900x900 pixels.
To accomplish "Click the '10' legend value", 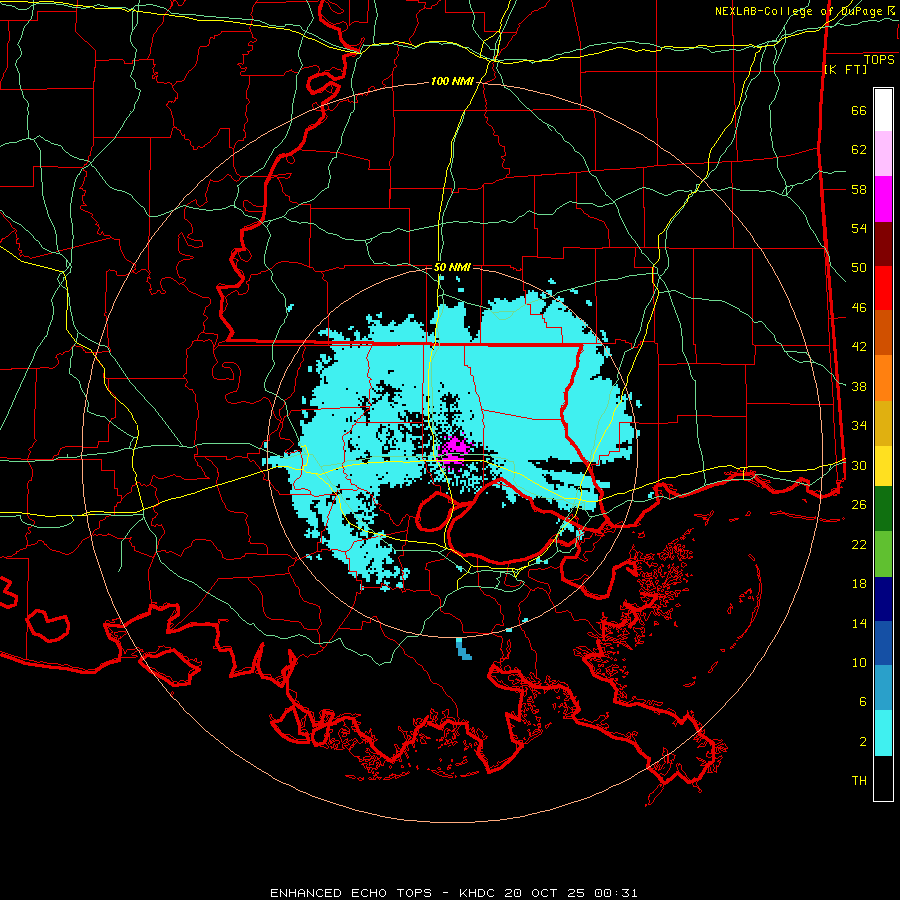I will click(x=859, y=662).
